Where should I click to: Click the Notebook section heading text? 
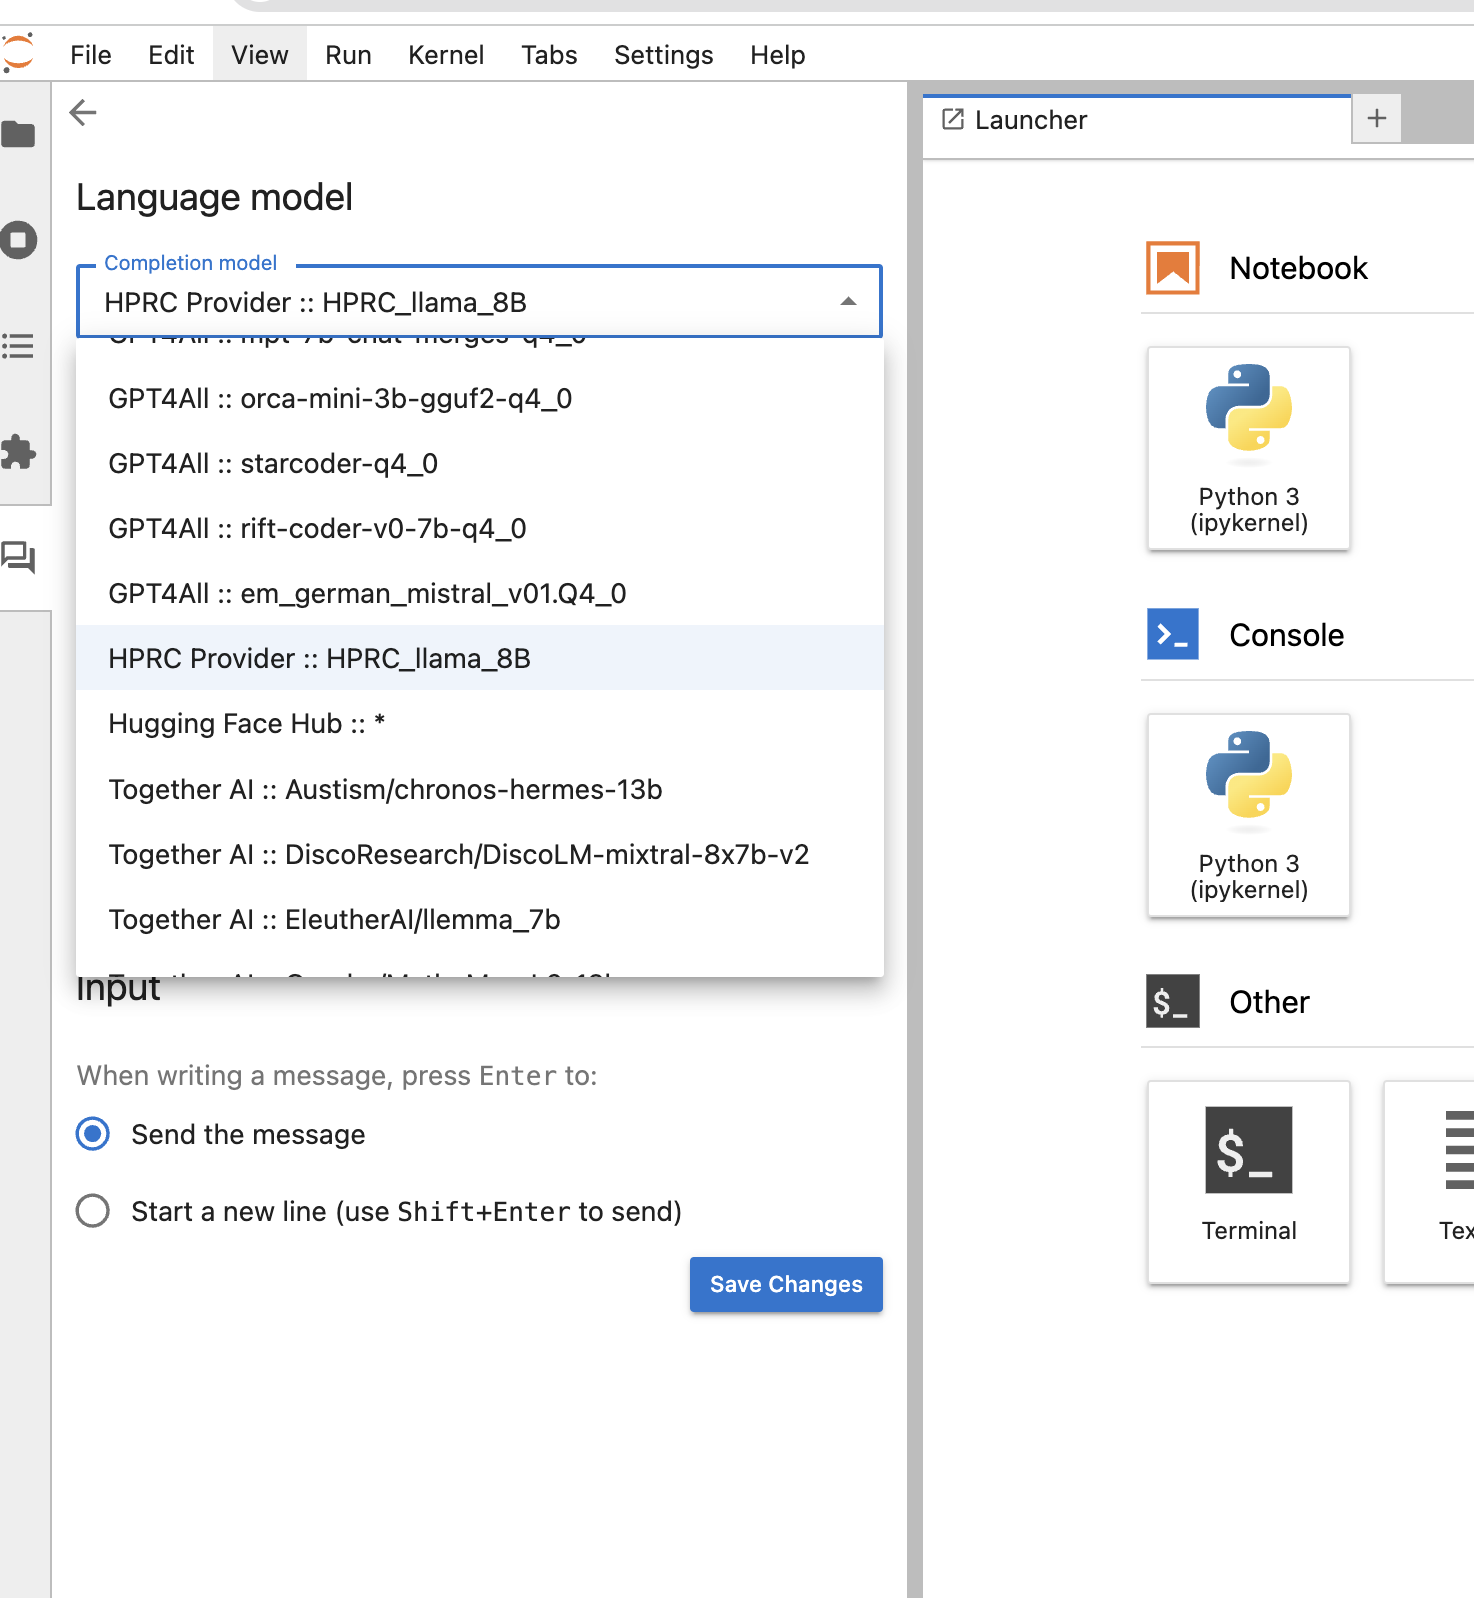click(1298, 268)
